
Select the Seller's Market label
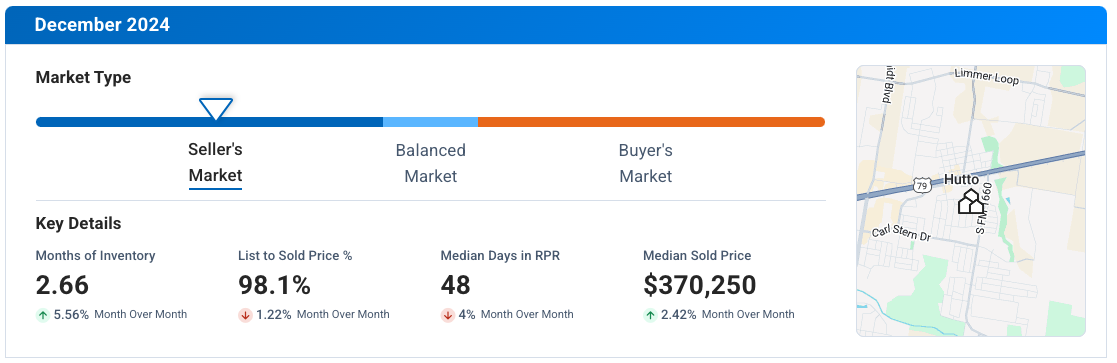point(215,163)
